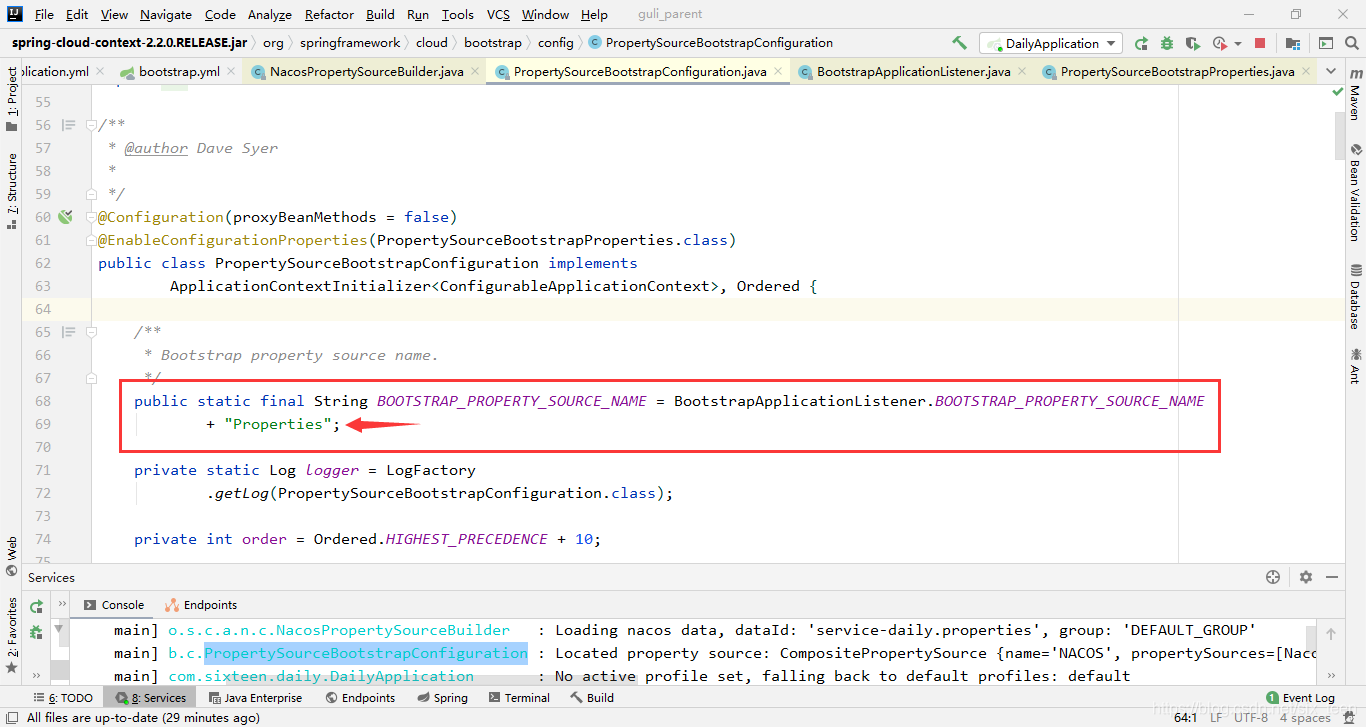Hide the Services panel with the minimize dash
1366x727 pixels.
pyautogui.click(x=1332, y=577)
